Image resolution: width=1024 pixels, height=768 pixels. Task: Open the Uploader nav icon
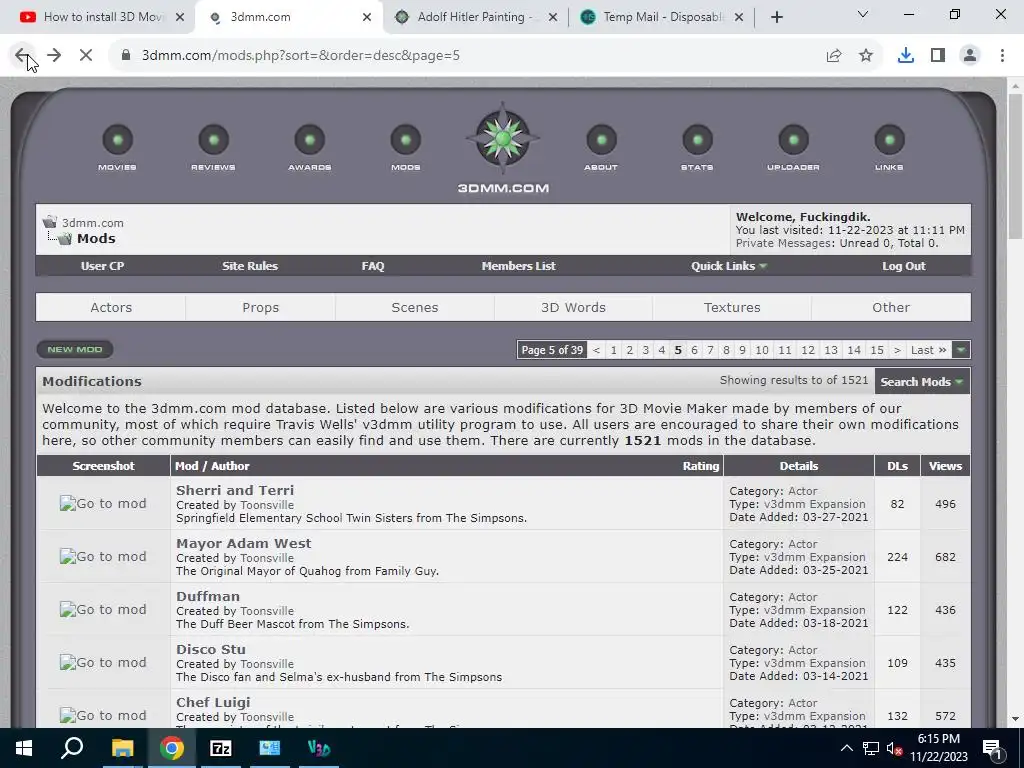coord(793,140)
